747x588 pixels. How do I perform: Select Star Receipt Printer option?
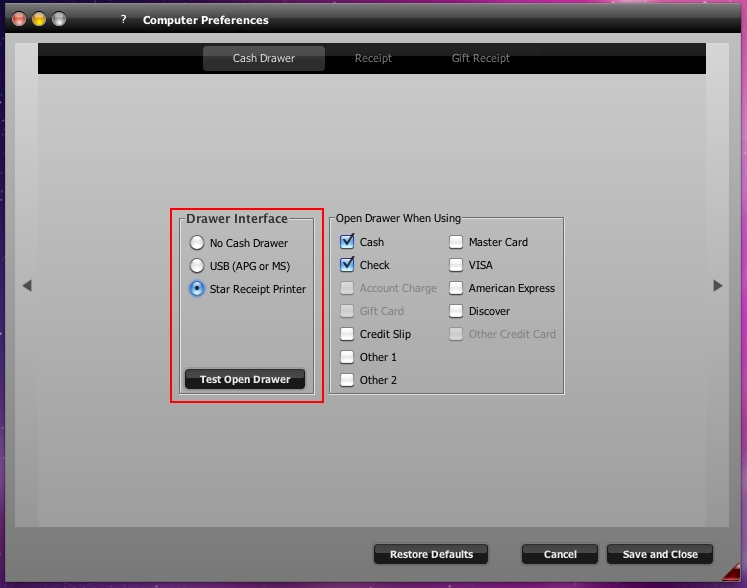click(197, 289)
